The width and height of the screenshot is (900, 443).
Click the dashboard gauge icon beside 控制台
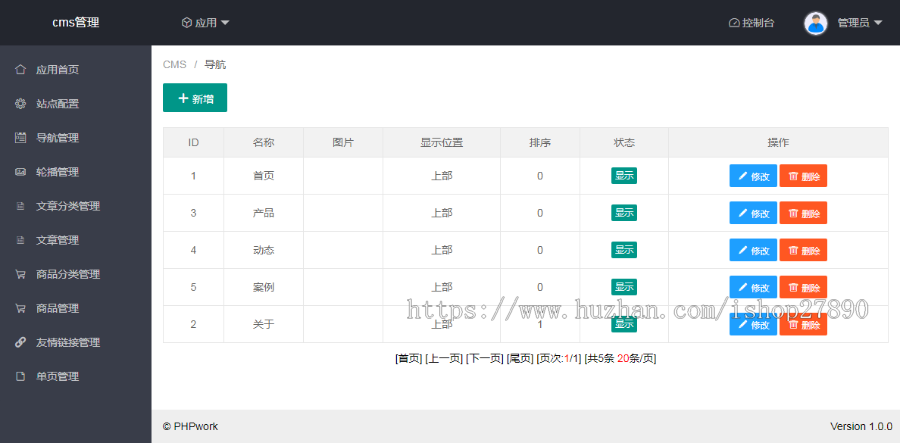[734, 23]
